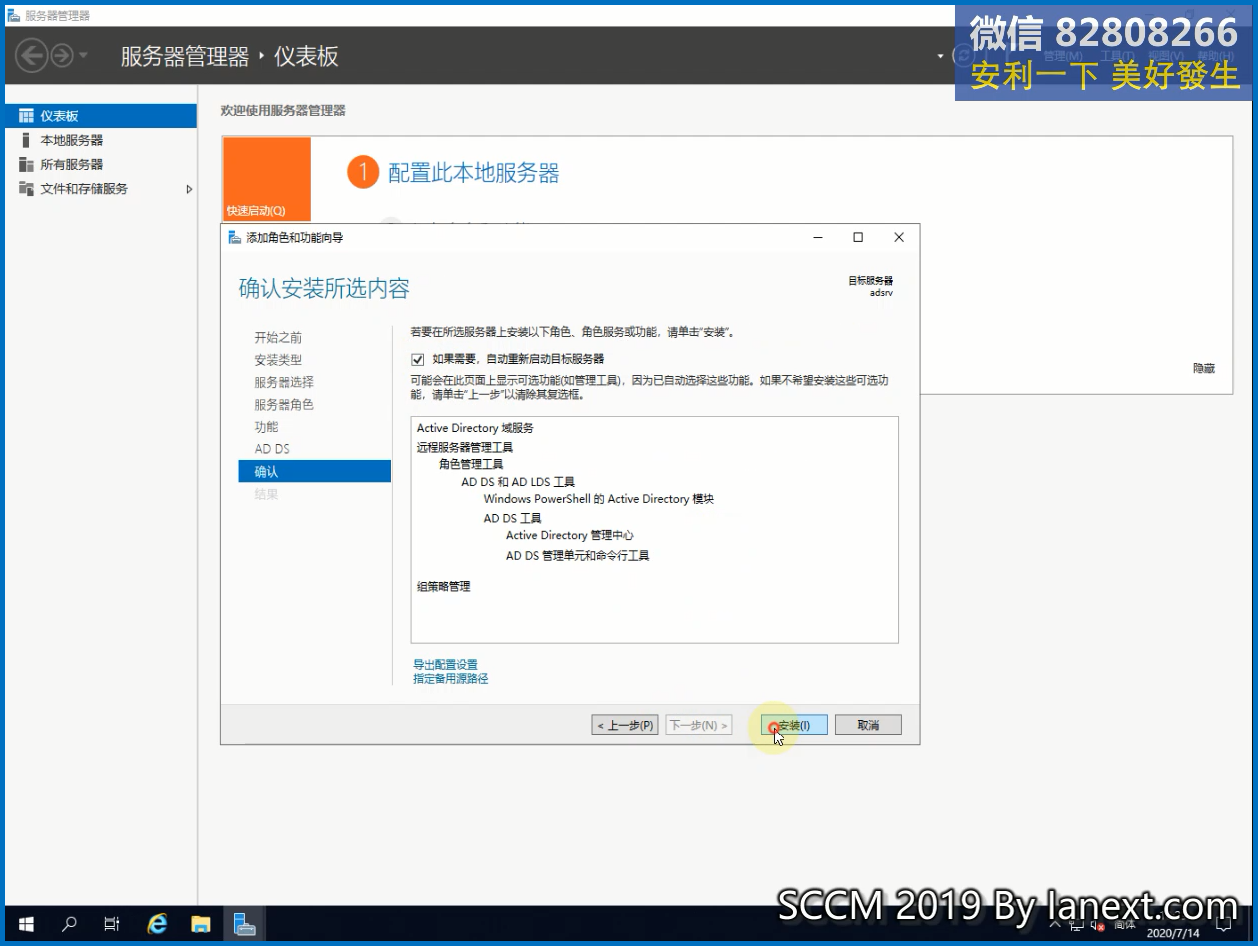This screenshot has width=1258, height=946.
Task: Select the 仪表板 dashboard icon in sidebar
Action: click(26, 116)
